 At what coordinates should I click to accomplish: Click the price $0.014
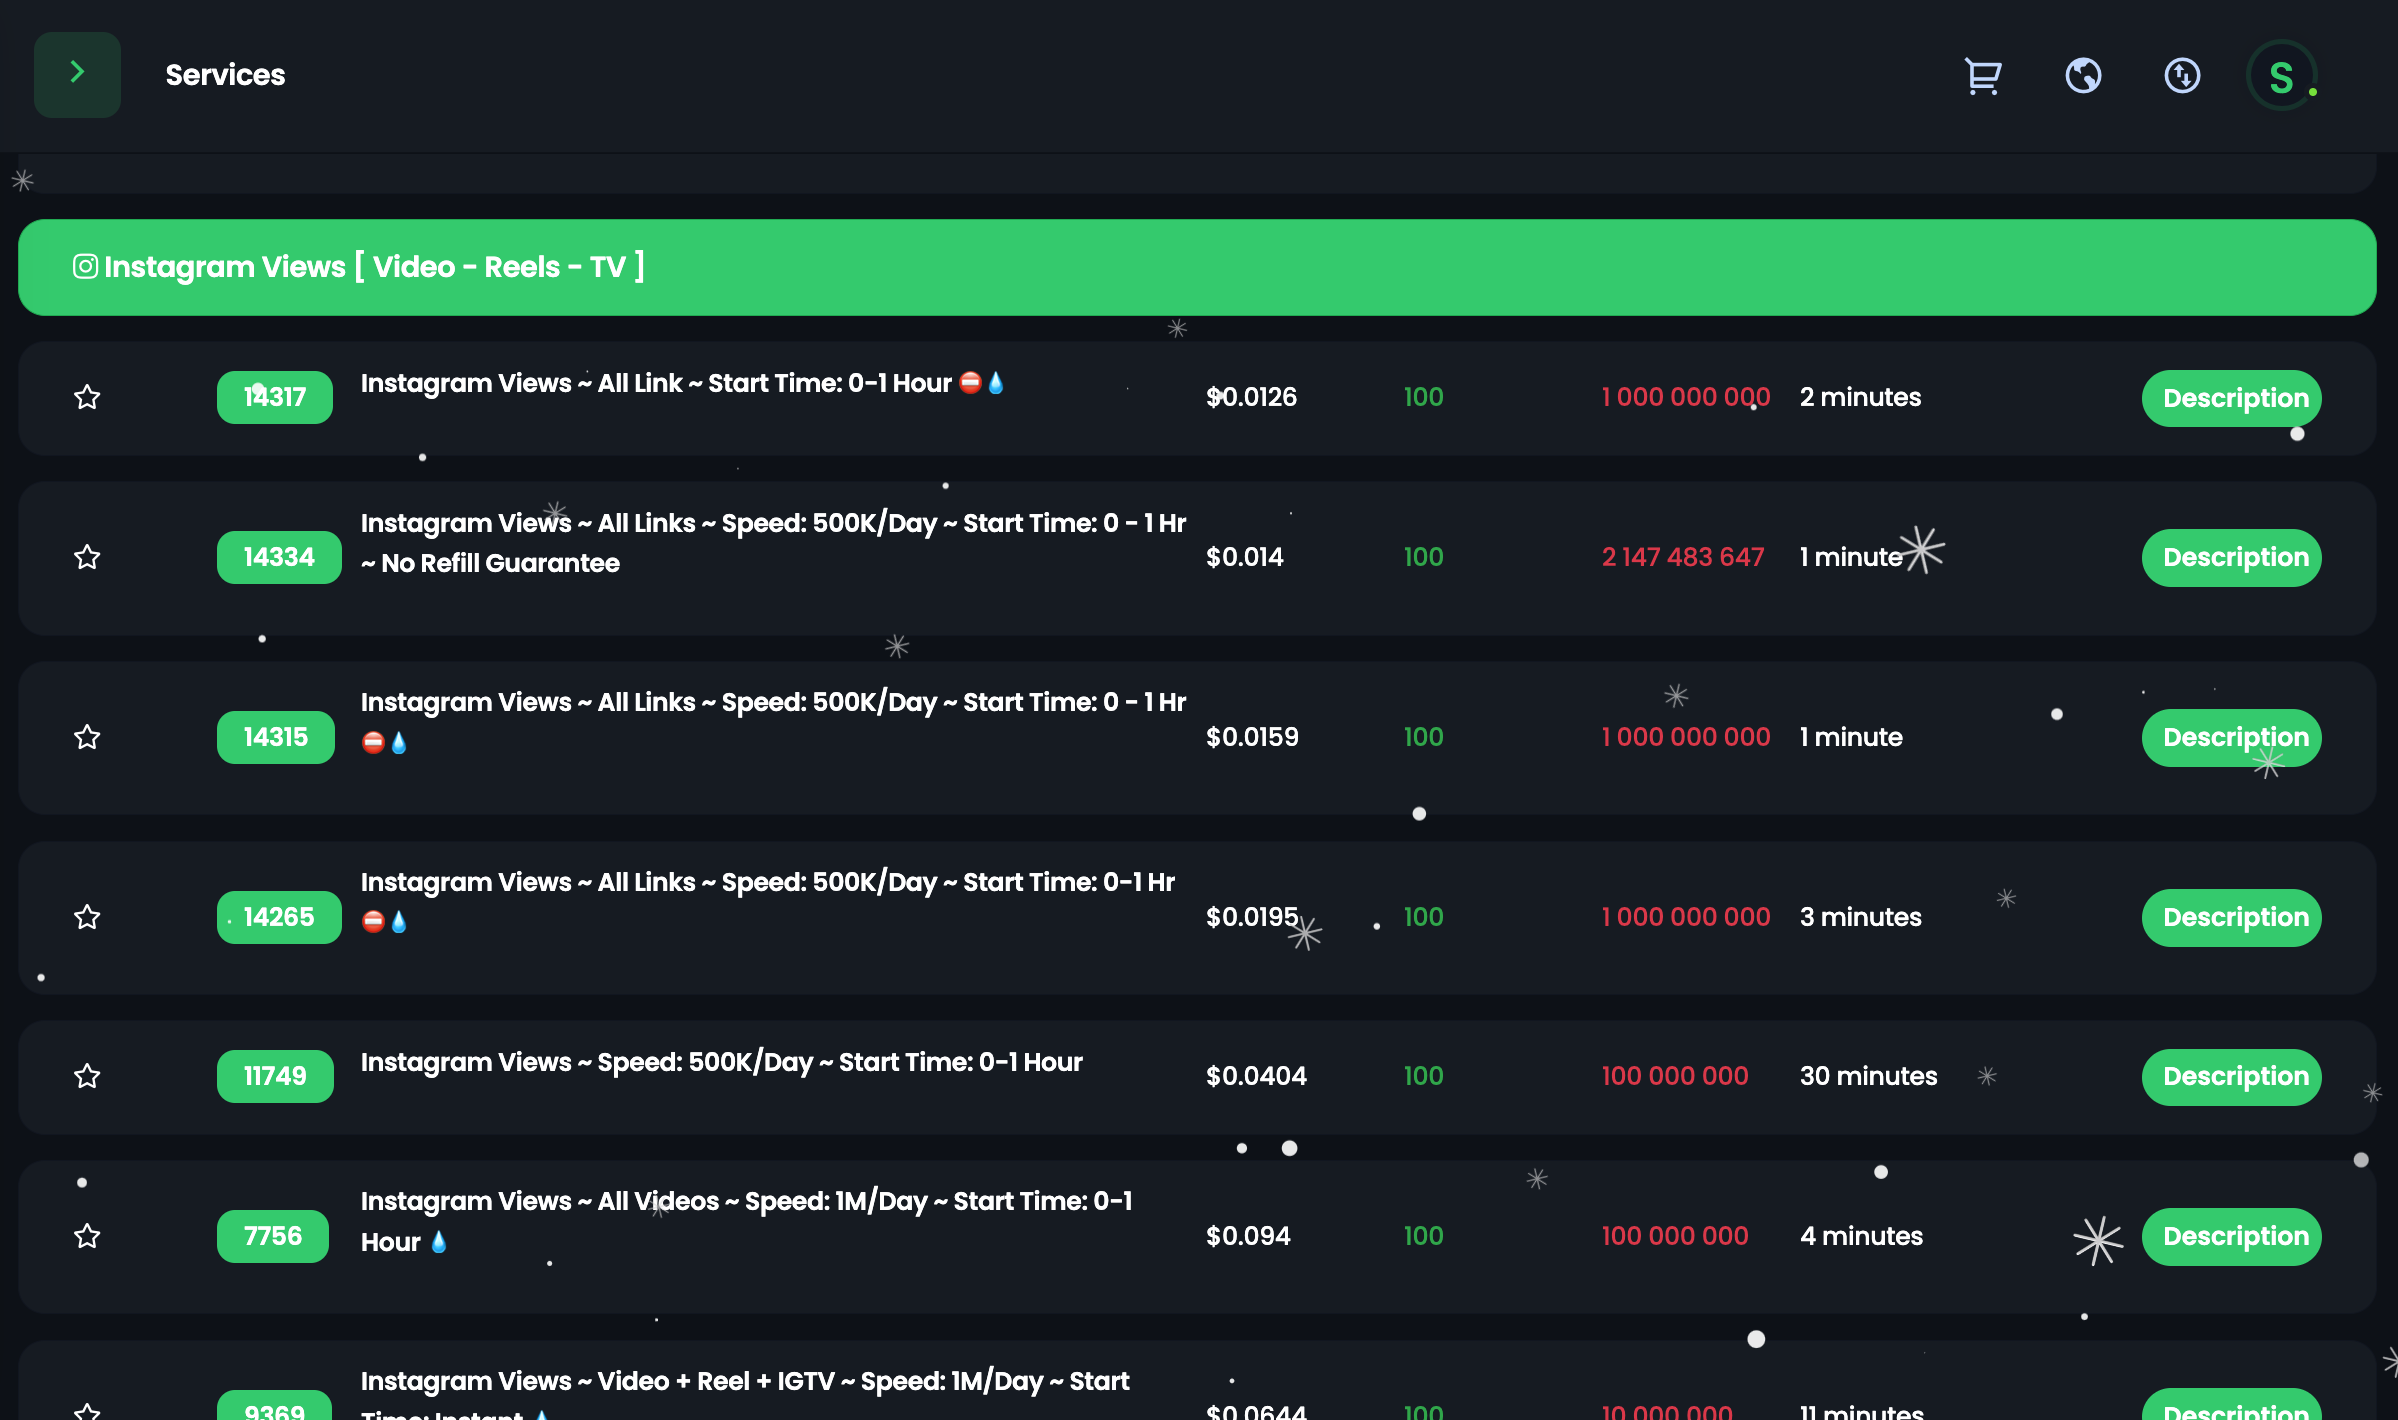pyautogui.click(x=1244, y=557)
